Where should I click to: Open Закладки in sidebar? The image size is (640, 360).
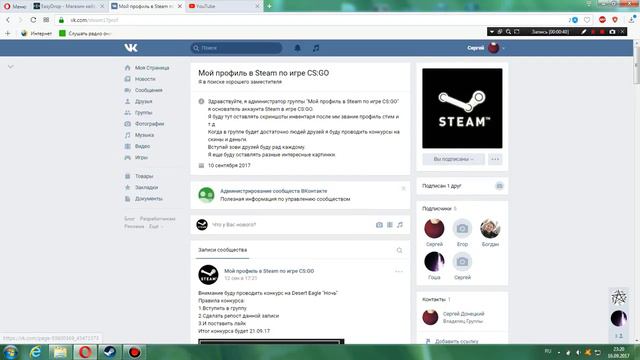pos(141,187)
